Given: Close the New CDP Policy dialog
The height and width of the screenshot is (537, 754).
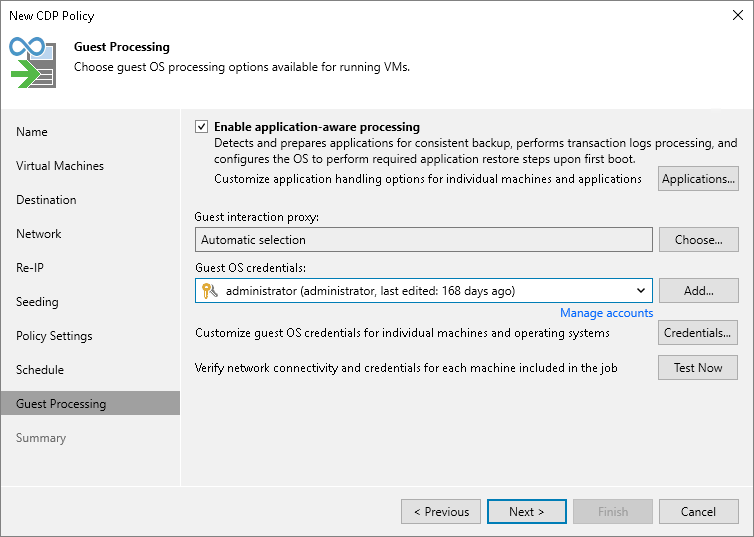Looking at the screenshot, I should (738, 15).
